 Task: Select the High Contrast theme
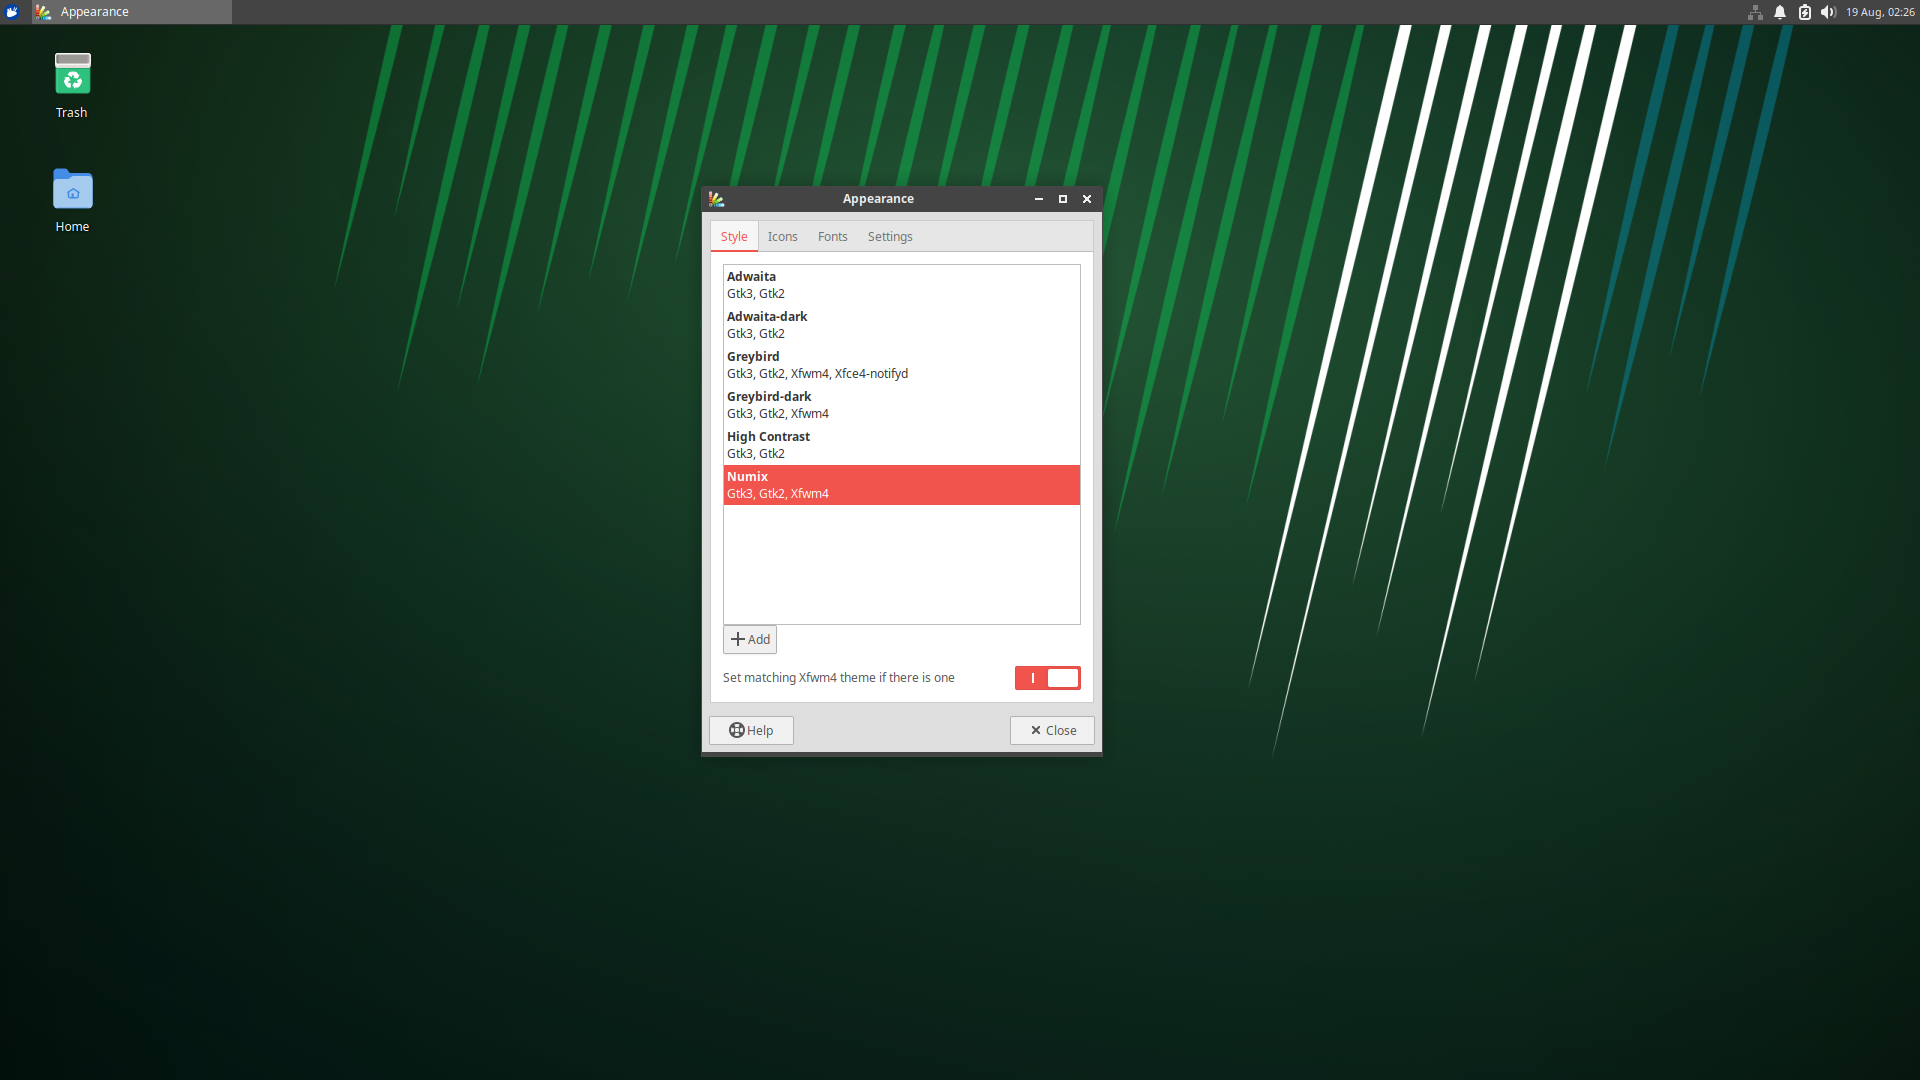pyautogui.click(x=901, y=445)
